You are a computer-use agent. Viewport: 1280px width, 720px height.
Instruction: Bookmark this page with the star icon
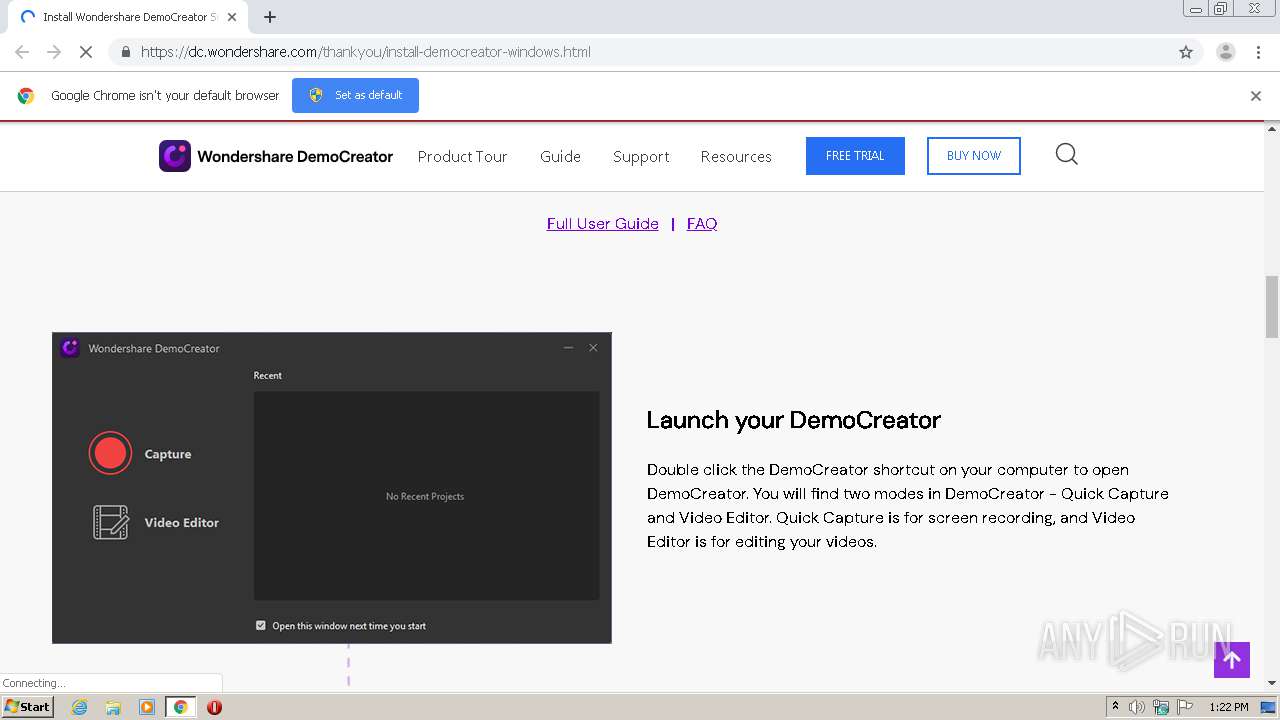(x=1186, y=52)
